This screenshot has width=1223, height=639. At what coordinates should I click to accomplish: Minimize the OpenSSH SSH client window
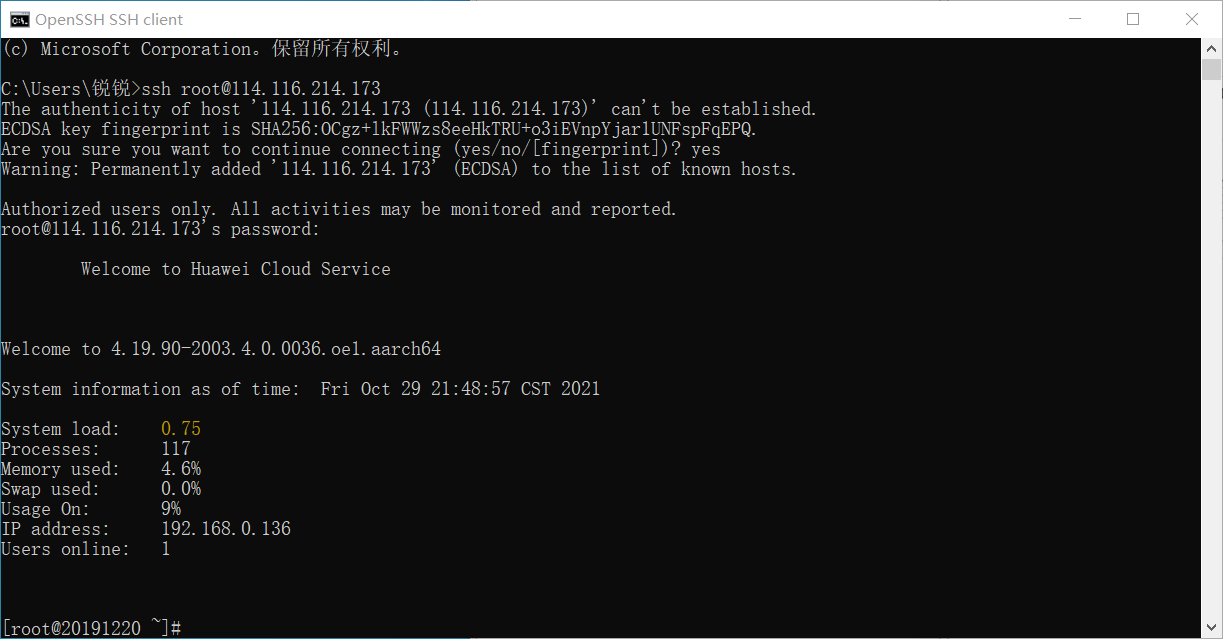click(1074, 19)
